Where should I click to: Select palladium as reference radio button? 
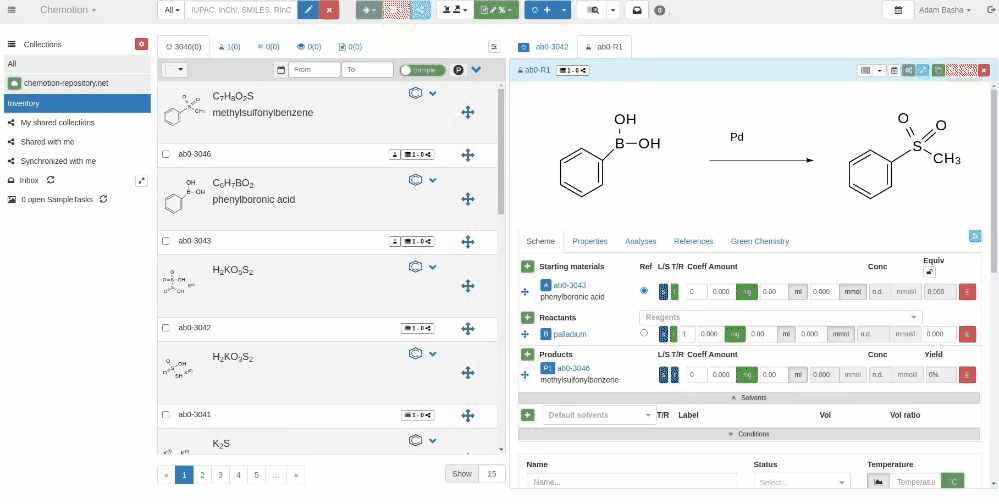[643, 333]
